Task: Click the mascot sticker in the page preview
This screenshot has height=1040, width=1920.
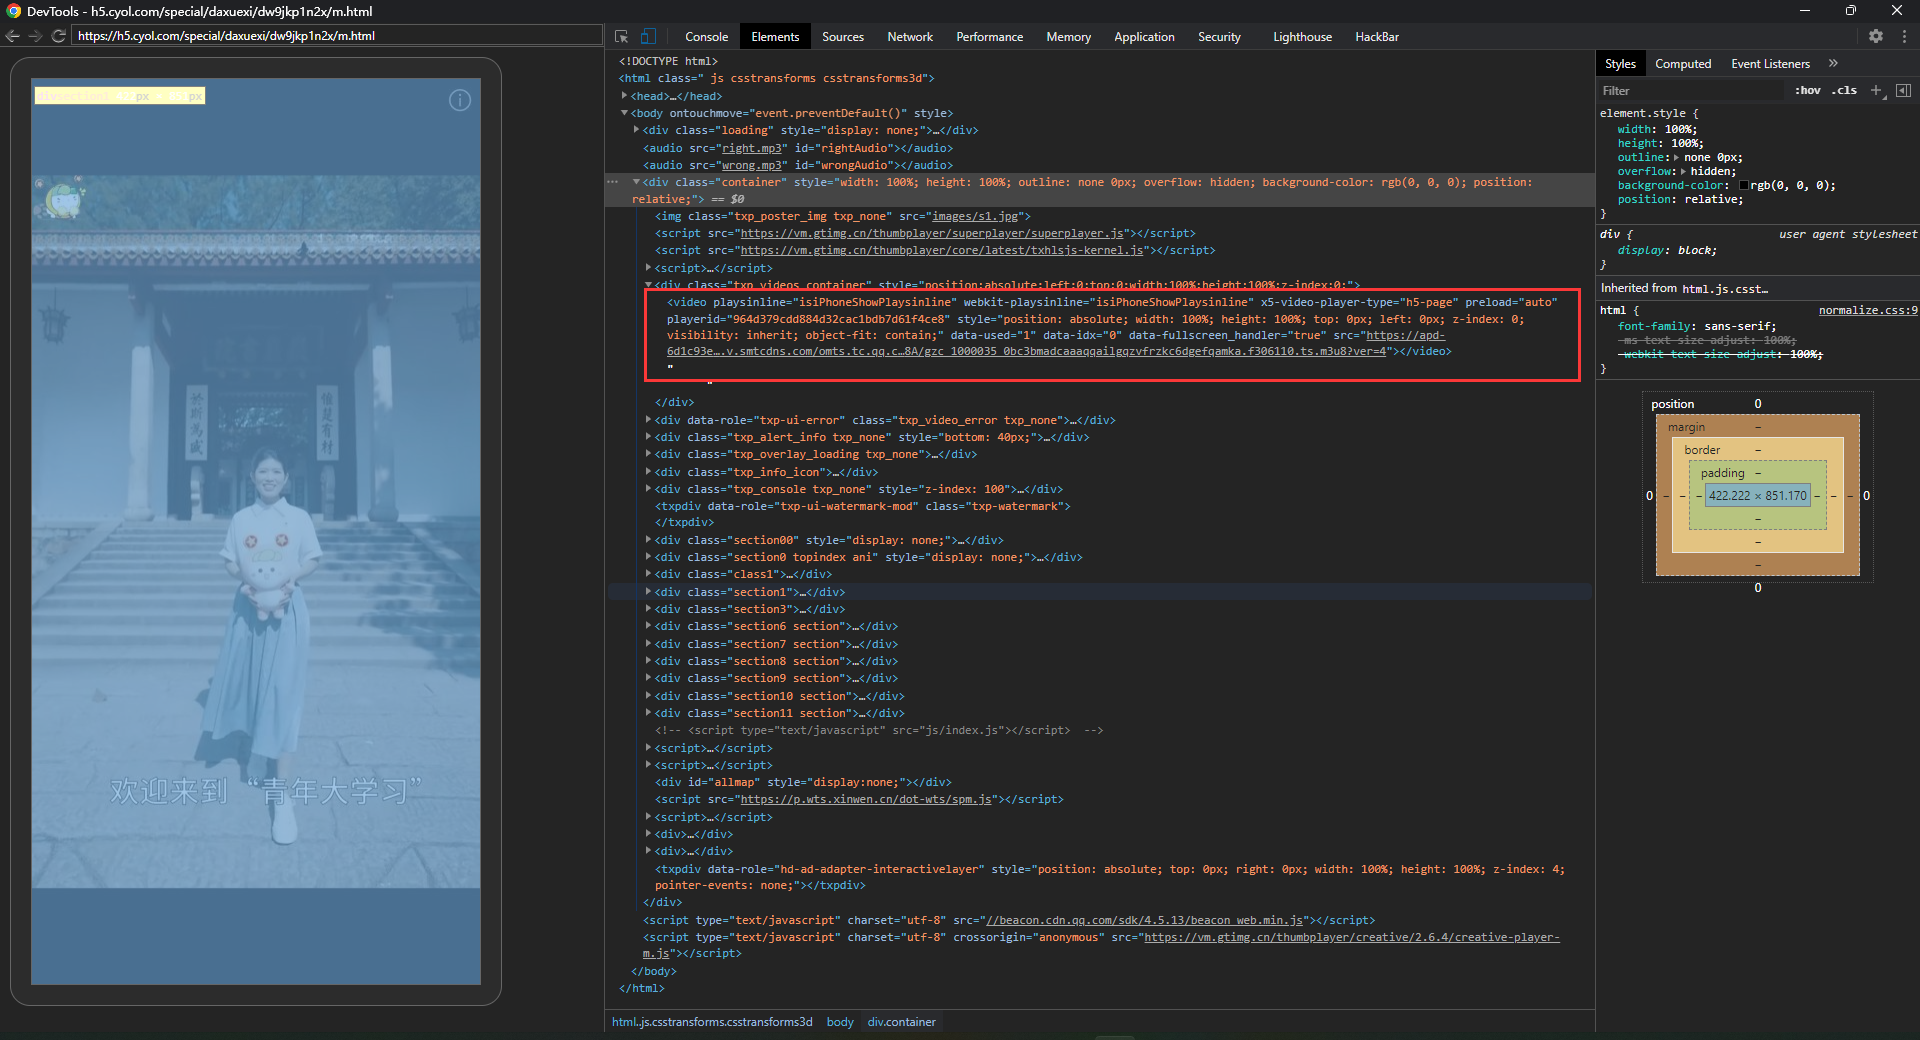Action: pyautogui.click(x=62, y=199)
